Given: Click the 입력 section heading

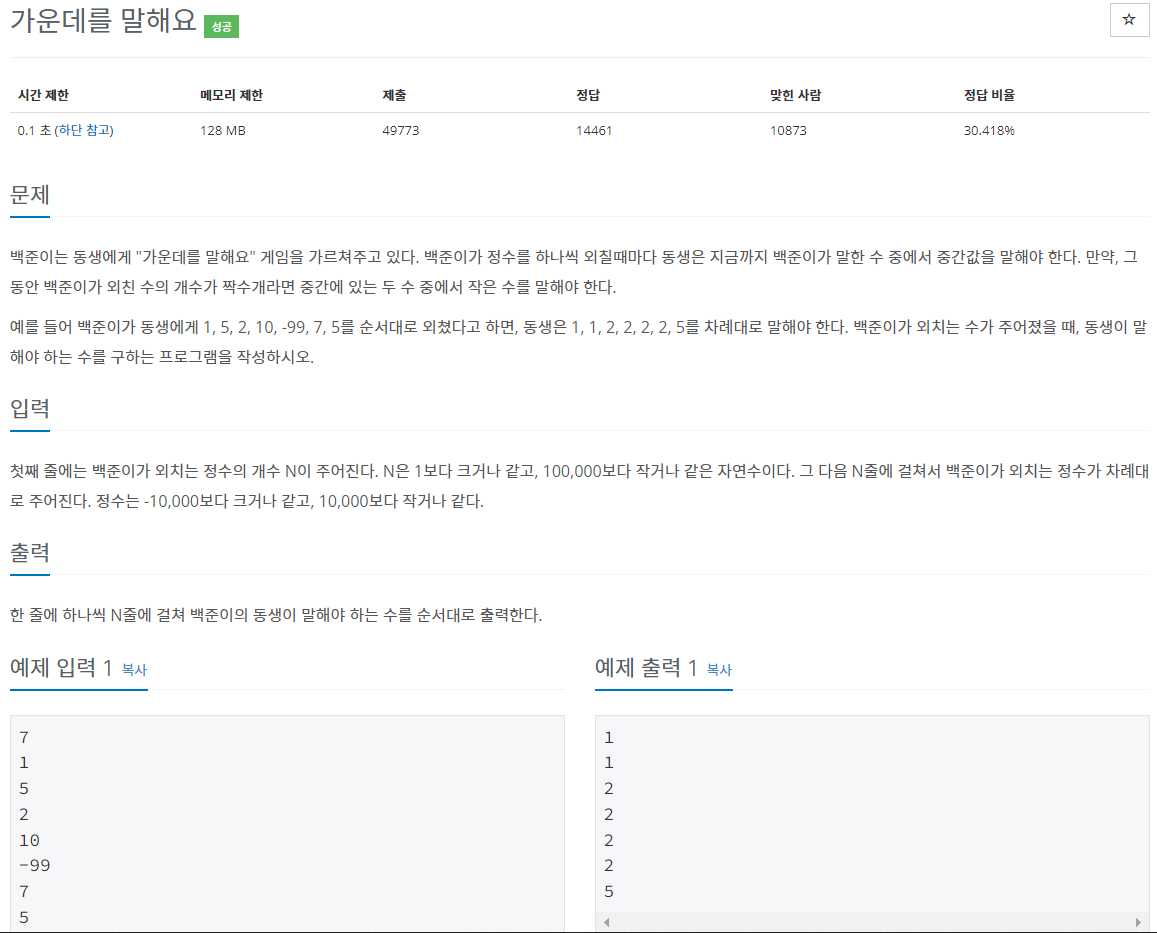Looking at the screenshot, I should (30, 408).
